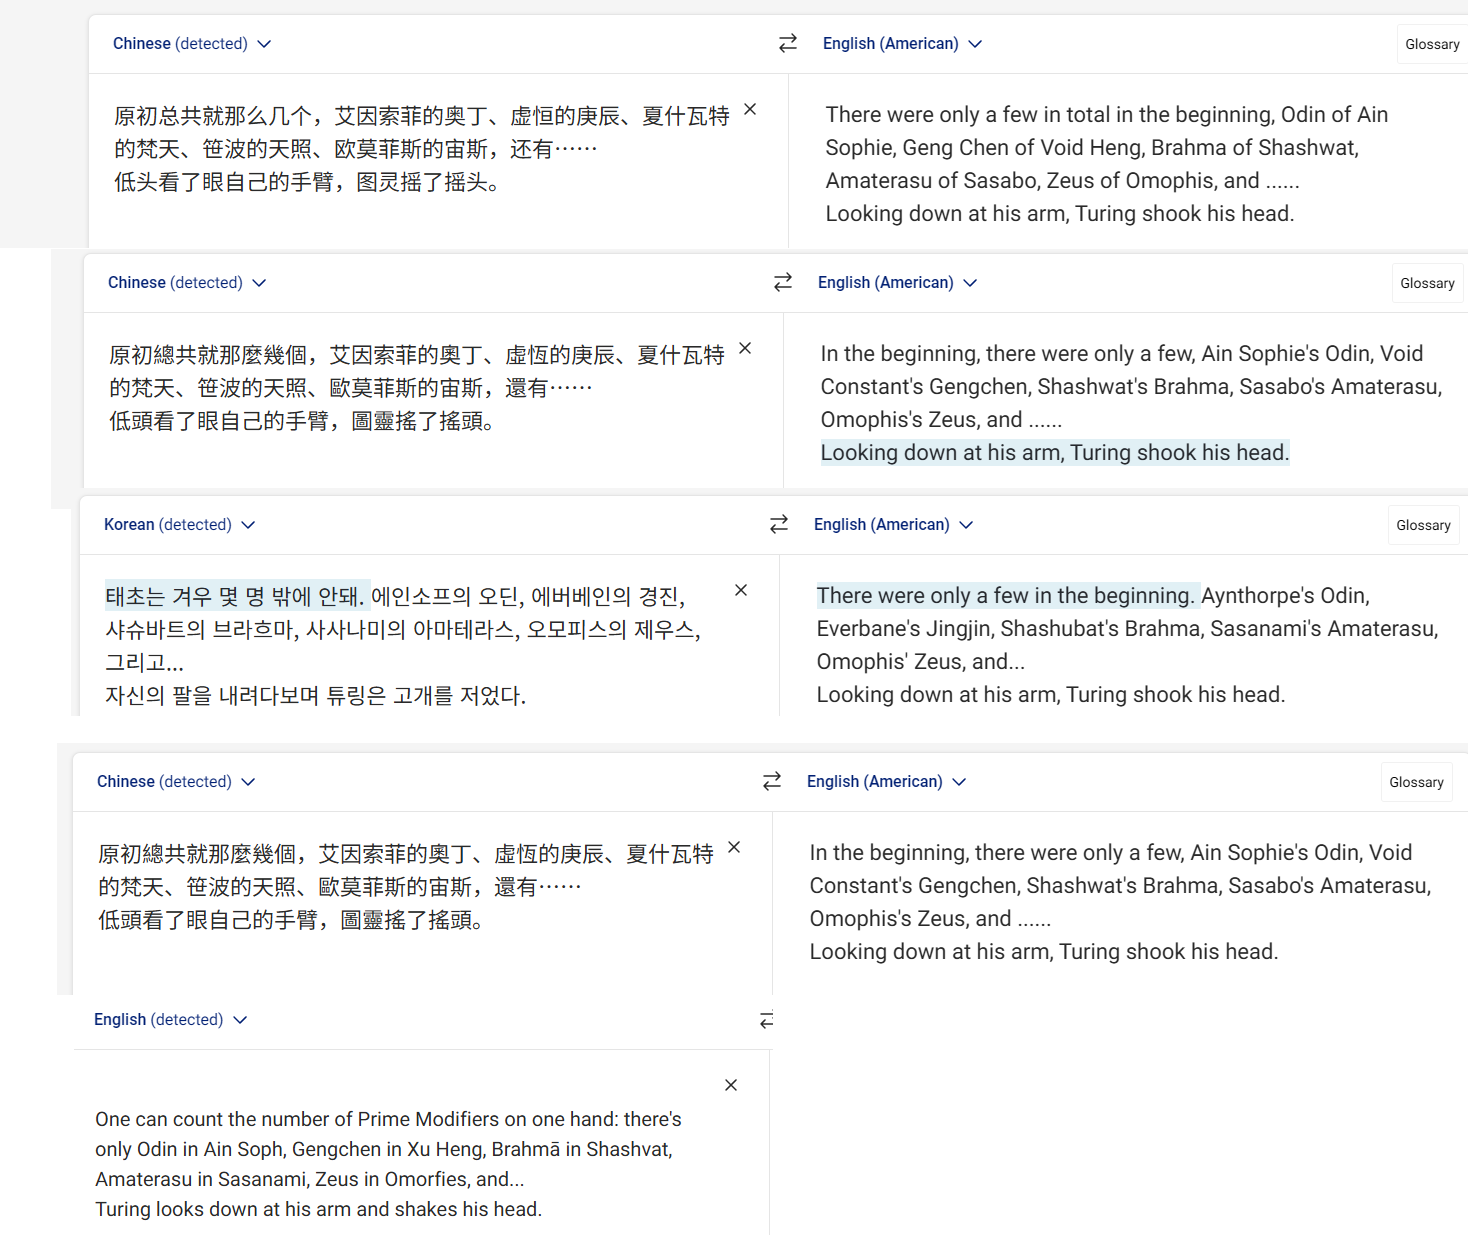The height and width of the screenshot is (1248, 1468).
Task: Click the line starting 'One can count the number of Prime Modifiers'
Action: point(388,1119)
